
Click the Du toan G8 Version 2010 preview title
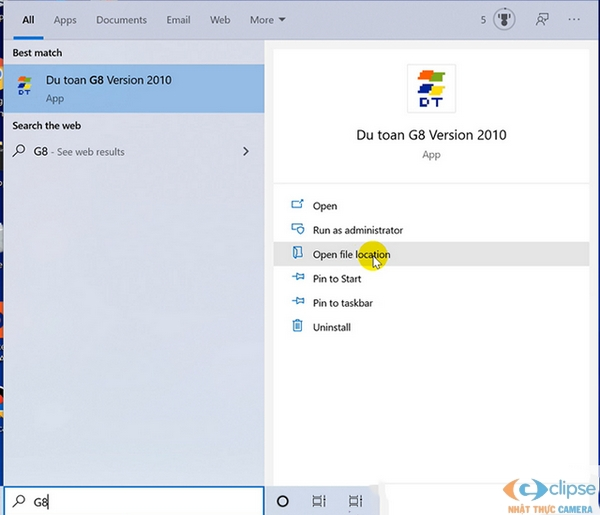431,135
